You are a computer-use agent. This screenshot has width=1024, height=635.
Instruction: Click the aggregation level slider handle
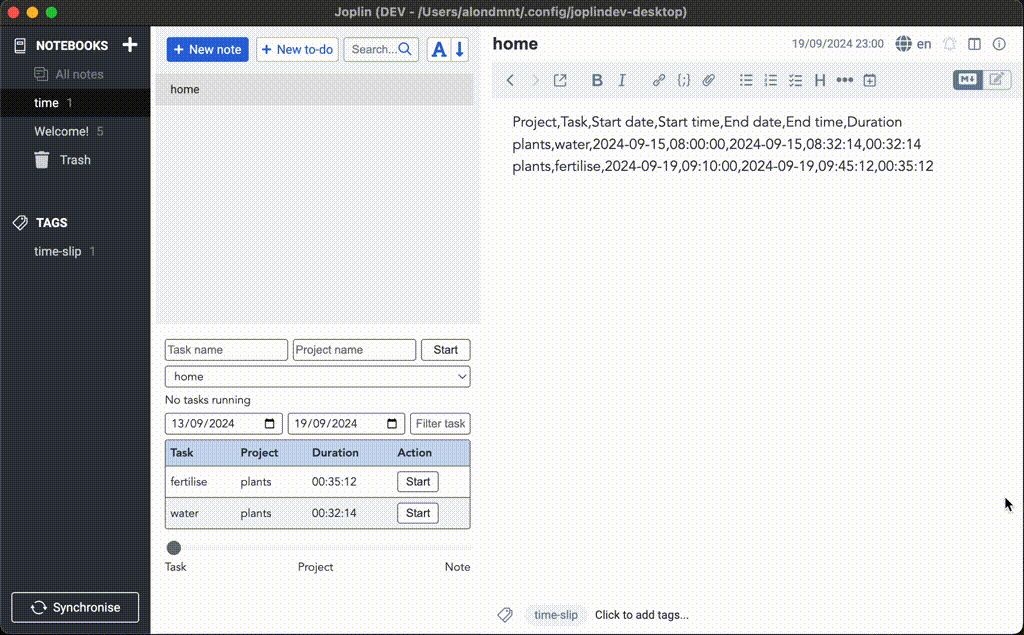pos(174,548)
